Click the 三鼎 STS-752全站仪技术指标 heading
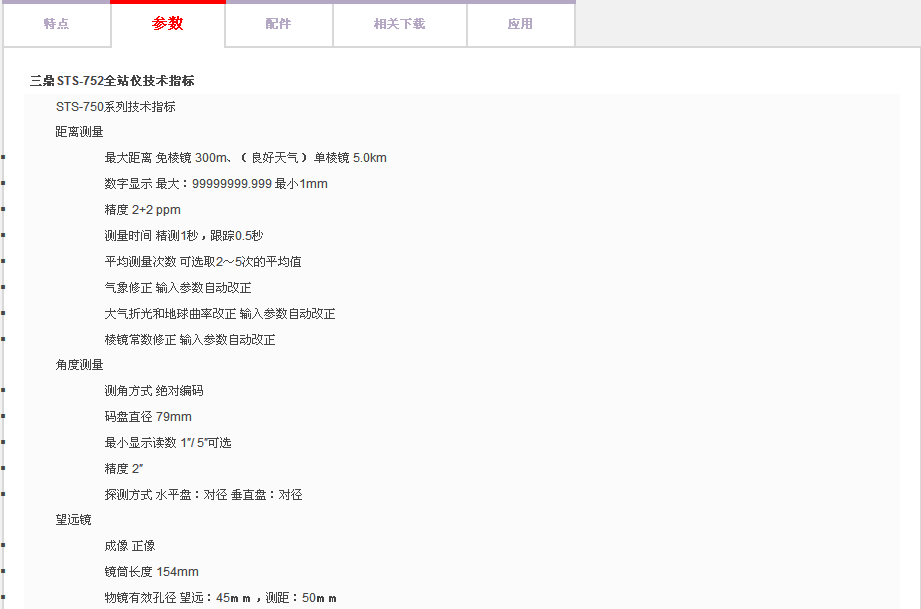 (112, 81)
